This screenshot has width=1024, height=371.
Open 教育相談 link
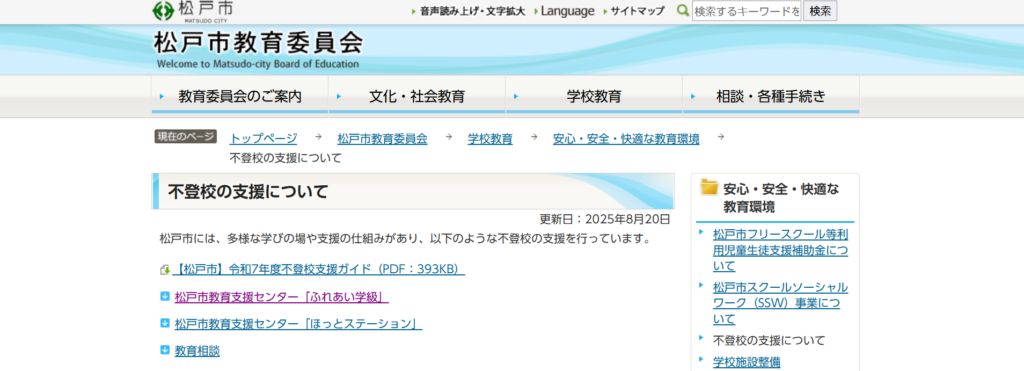click(x=197, y=351)
